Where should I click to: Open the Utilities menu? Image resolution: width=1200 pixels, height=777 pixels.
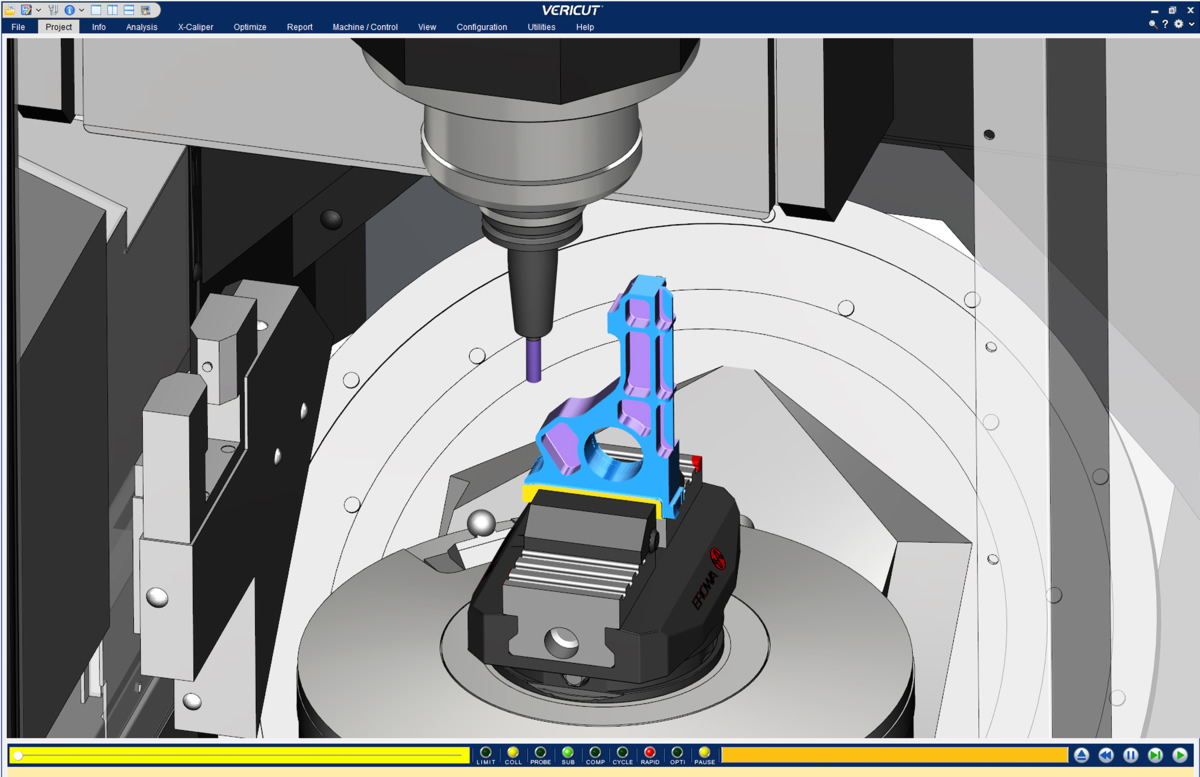541,27
